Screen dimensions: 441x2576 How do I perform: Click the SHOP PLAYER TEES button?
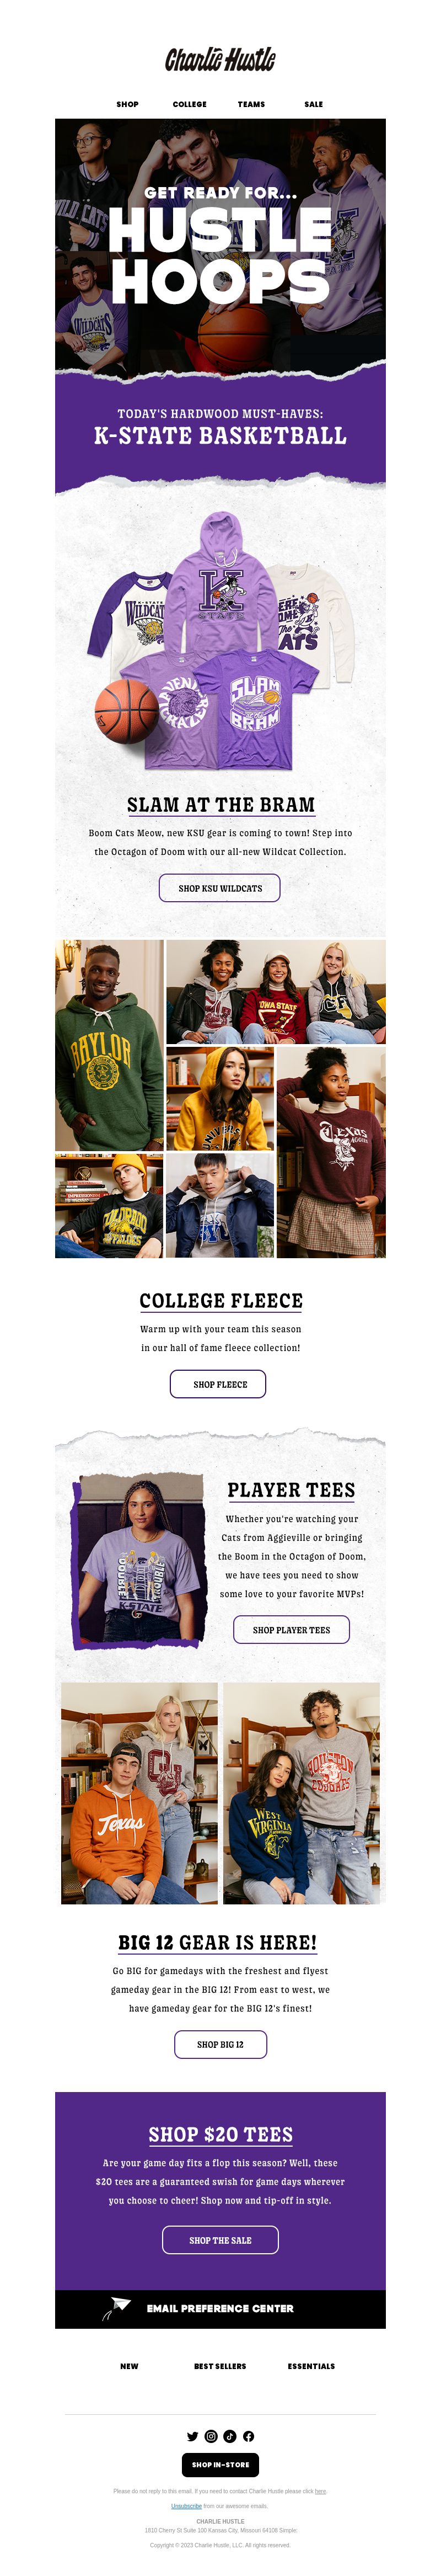291,1629
